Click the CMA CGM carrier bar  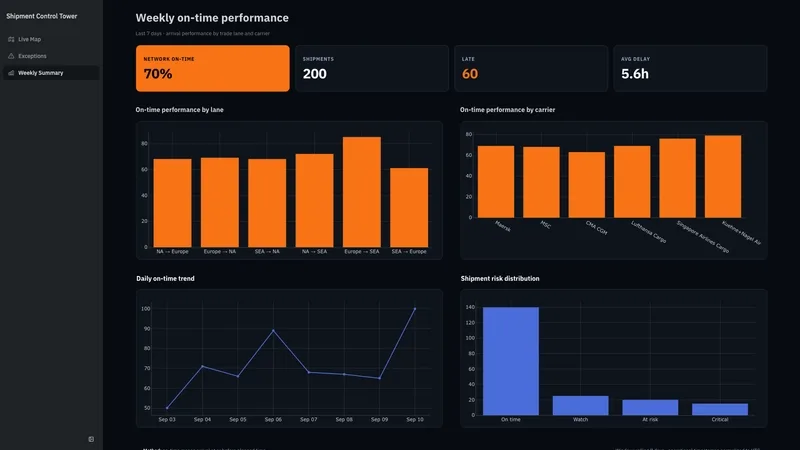[587, 185]
